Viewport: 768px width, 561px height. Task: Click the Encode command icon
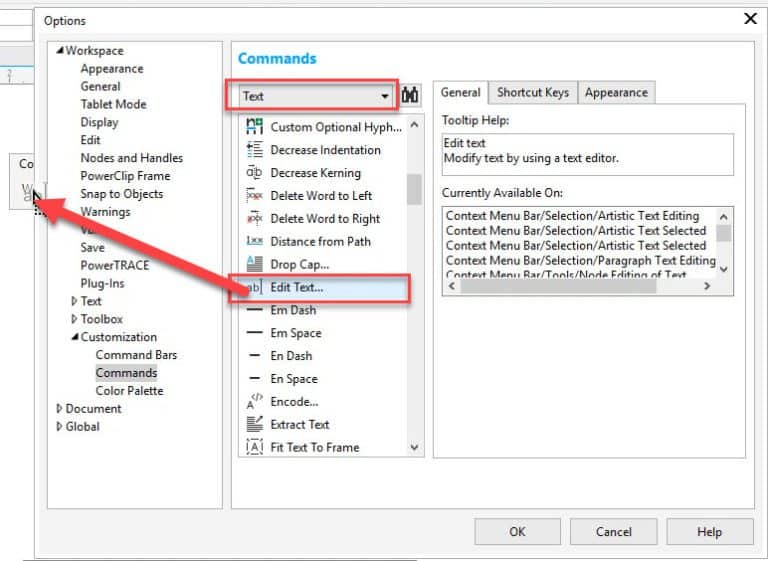pyautogui.click(x=254, y=401)
